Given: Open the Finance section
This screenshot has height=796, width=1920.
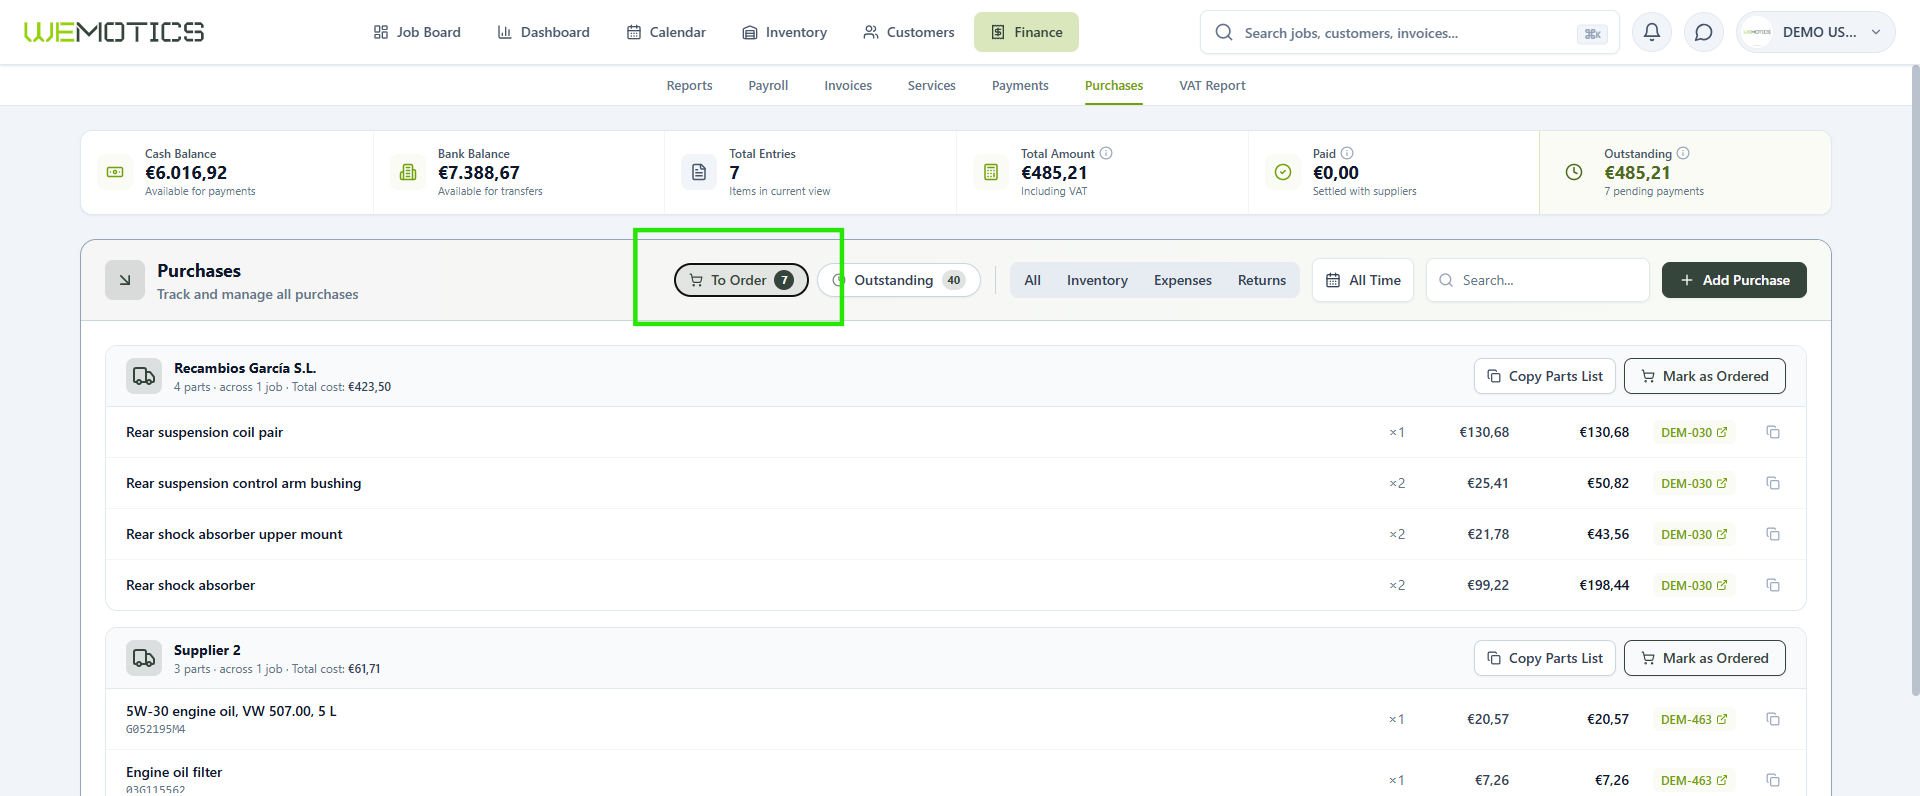Looking at the screenshot, I should coord(1026,32).
